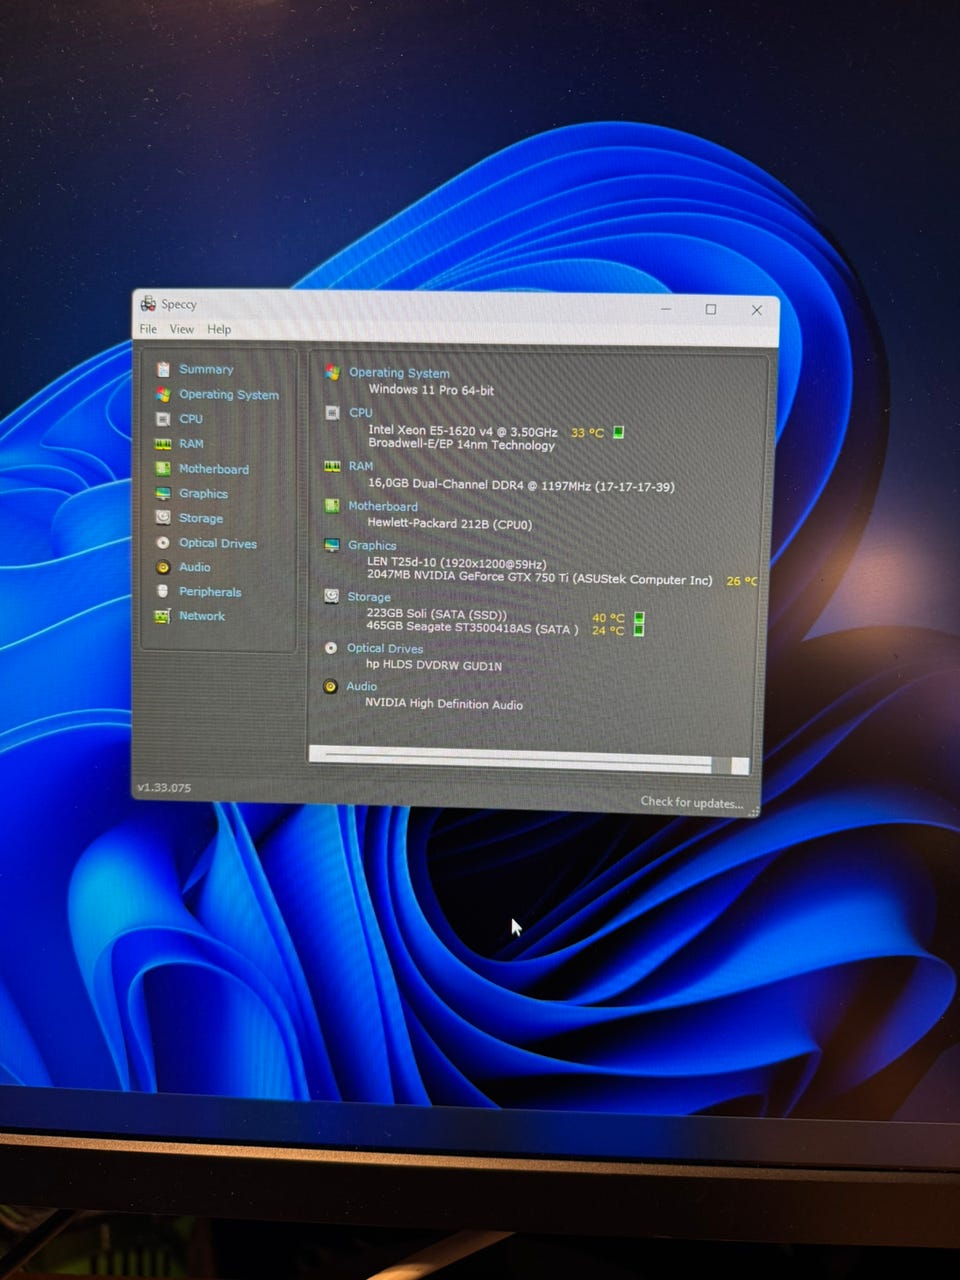Click the green CPU temperature indicator at 33 °C
The width and height of the screenshot is (960, 1280).
(x=618, y=432)
